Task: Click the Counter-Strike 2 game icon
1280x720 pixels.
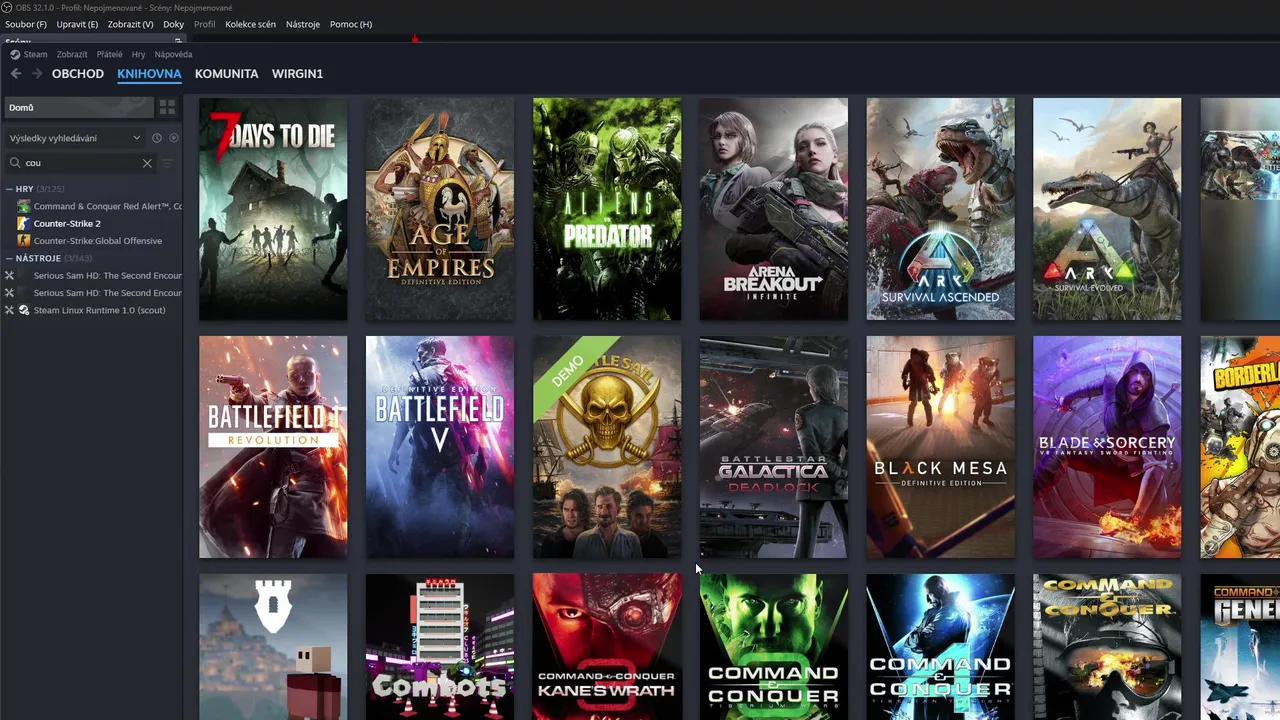Action: pyautogui.click(x=24, y=223)
